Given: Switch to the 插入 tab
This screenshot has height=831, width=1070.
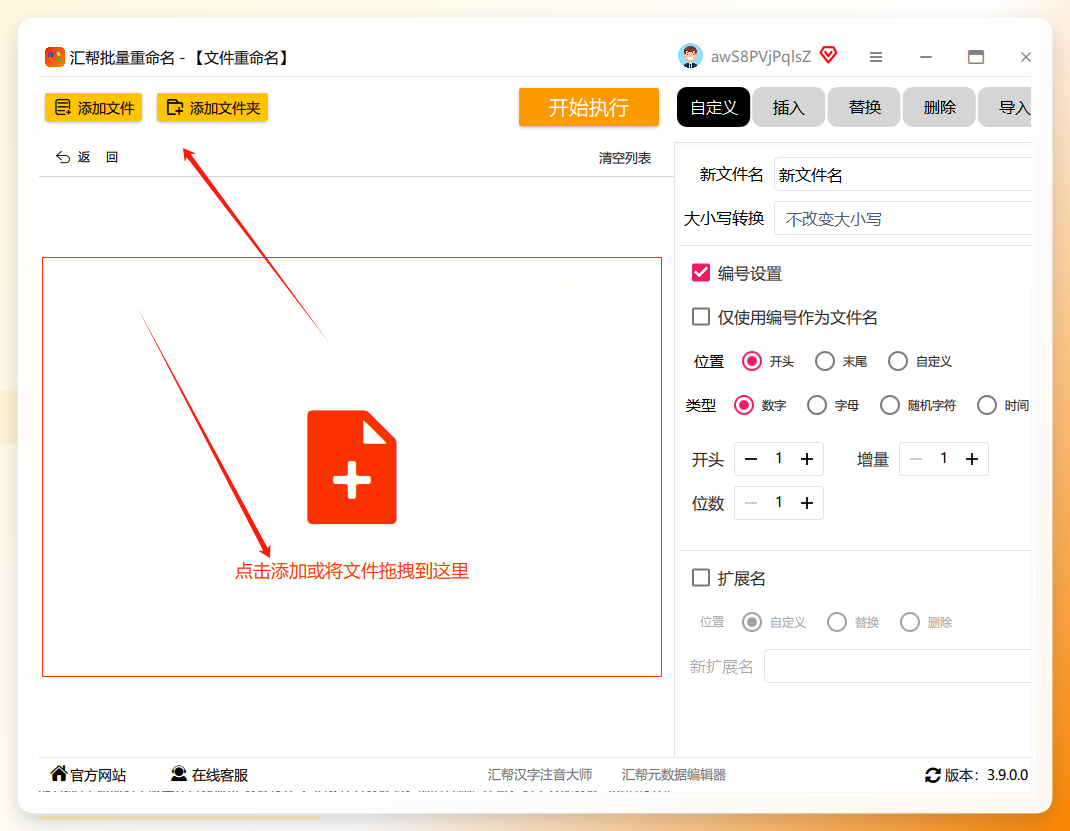Looking at the screenshot, I should click(788, 107).
